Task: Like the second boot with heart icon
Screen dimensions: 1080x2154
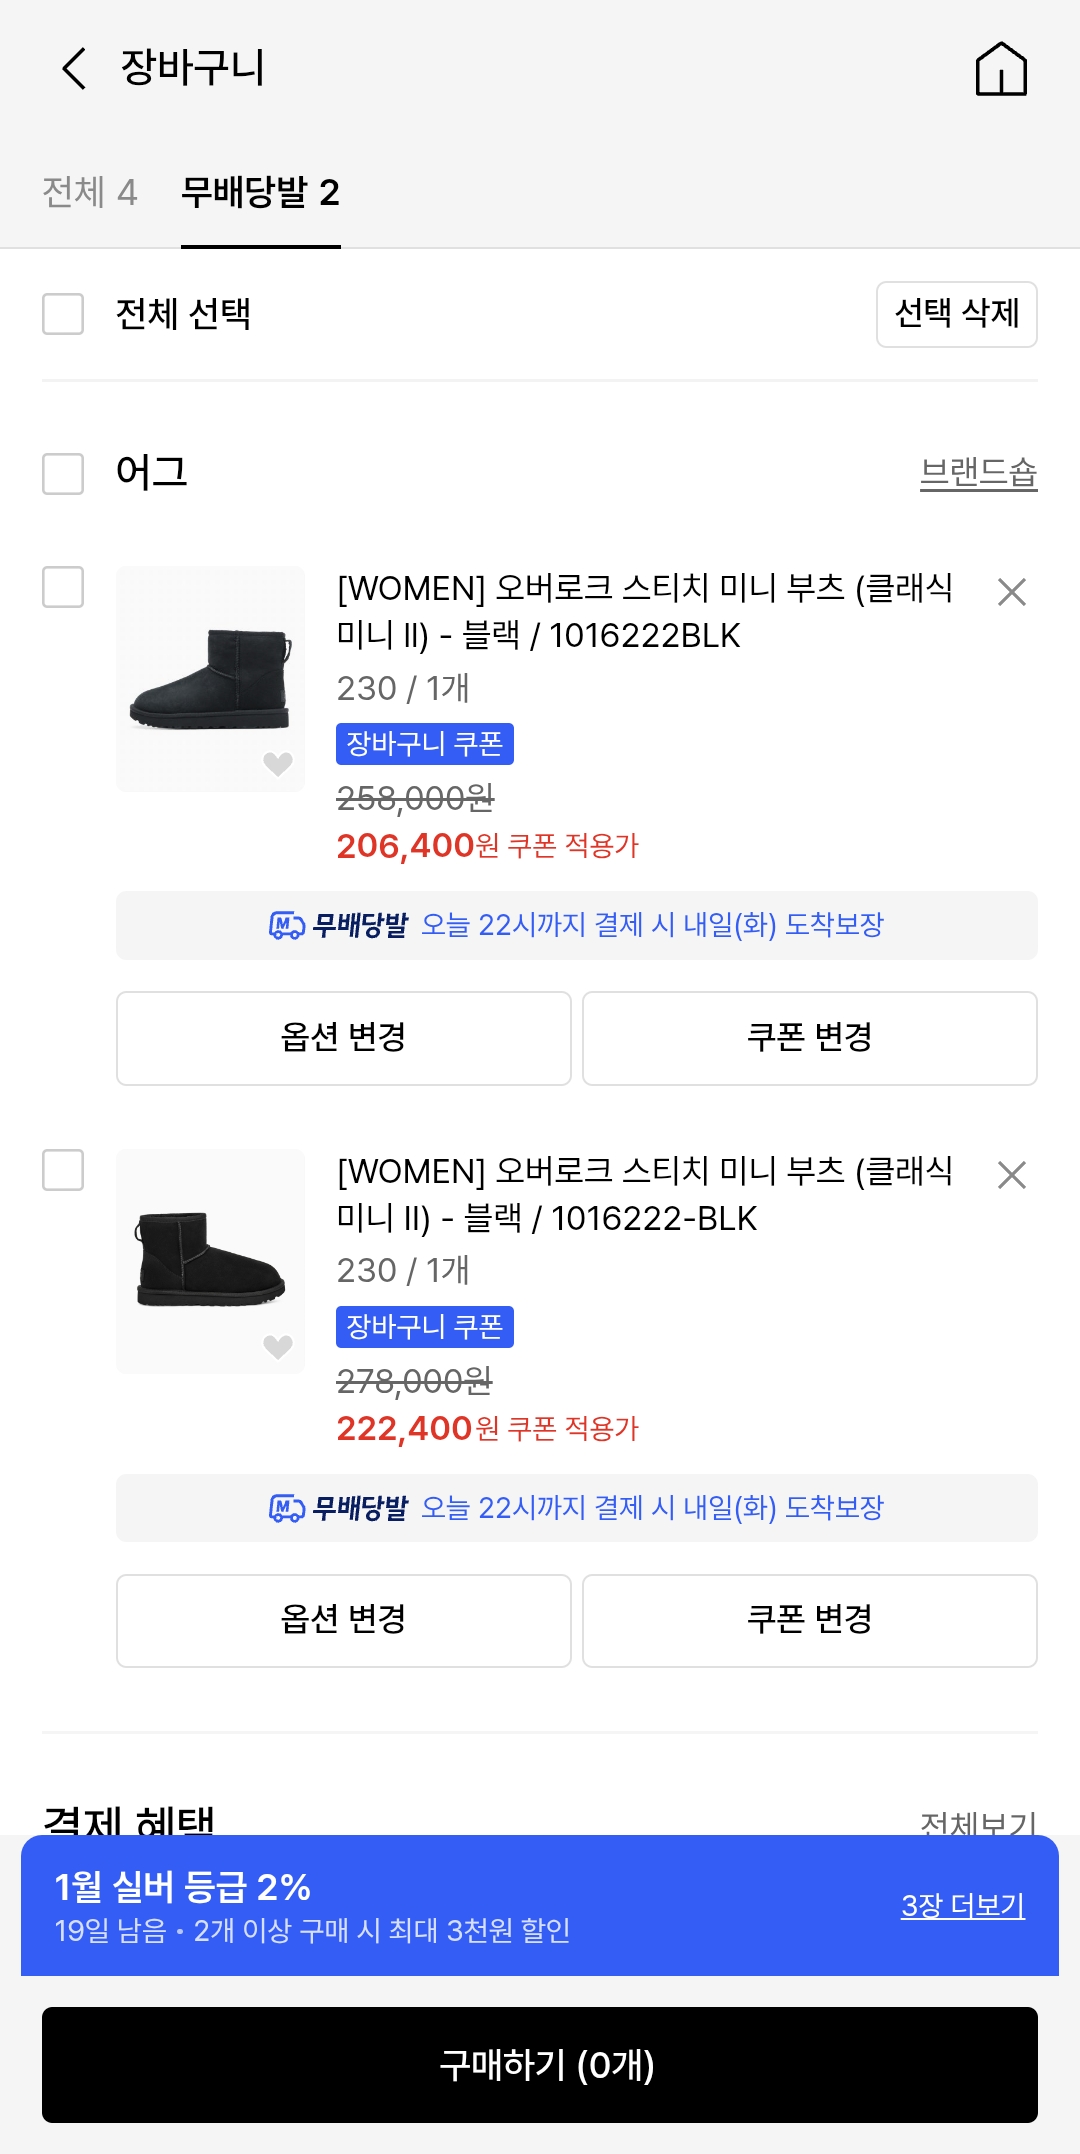Action: 278,1347
